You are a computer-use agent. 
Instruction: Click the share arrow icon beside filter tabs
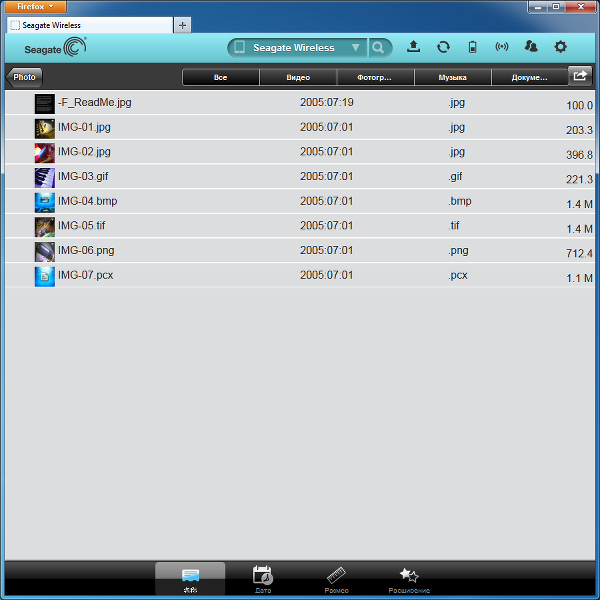[x=580, y=75]
